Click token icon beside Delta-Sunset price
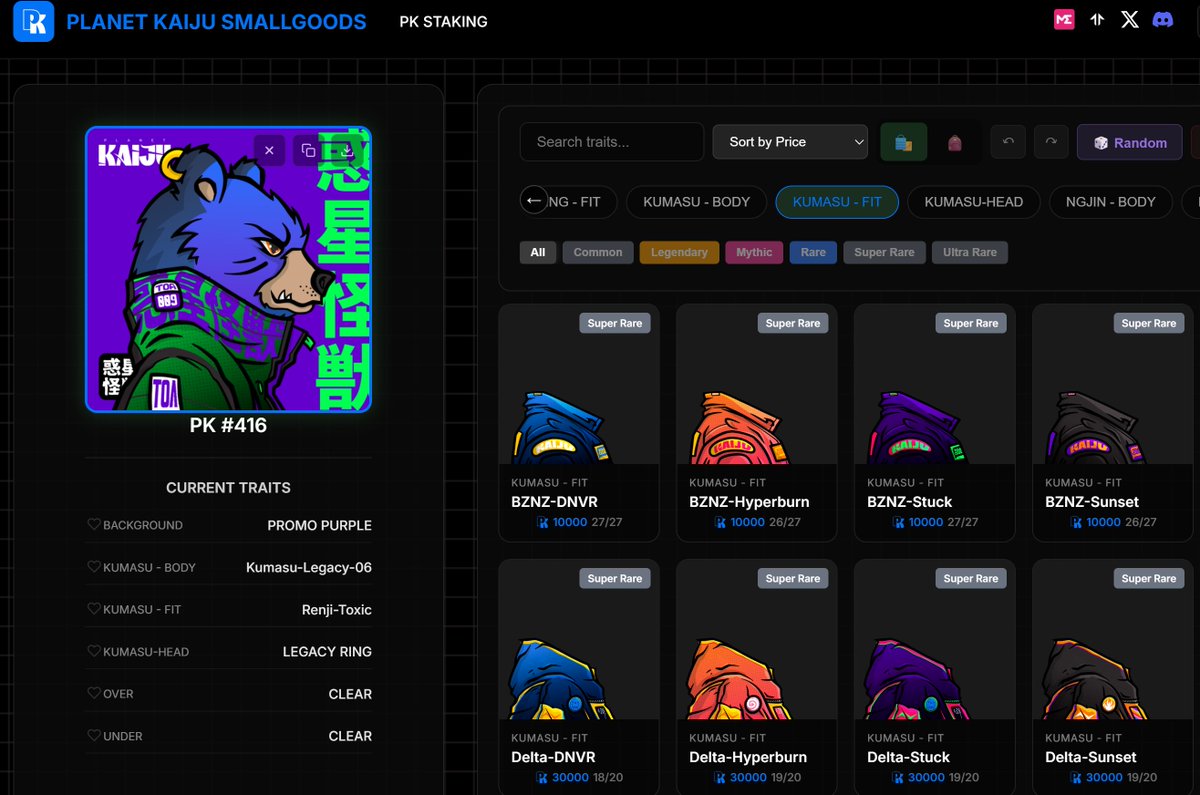 pos(1077,777)
